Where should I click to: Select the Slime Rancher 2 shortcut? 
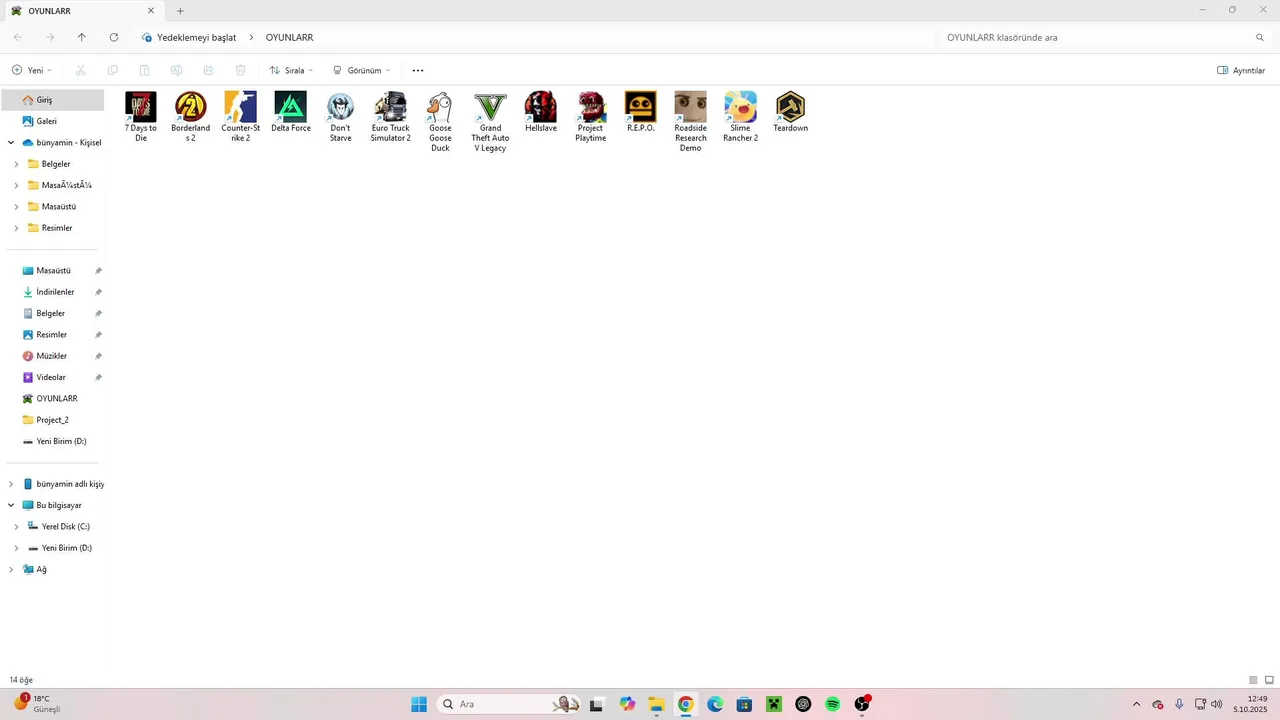click(x=740, y=117)
